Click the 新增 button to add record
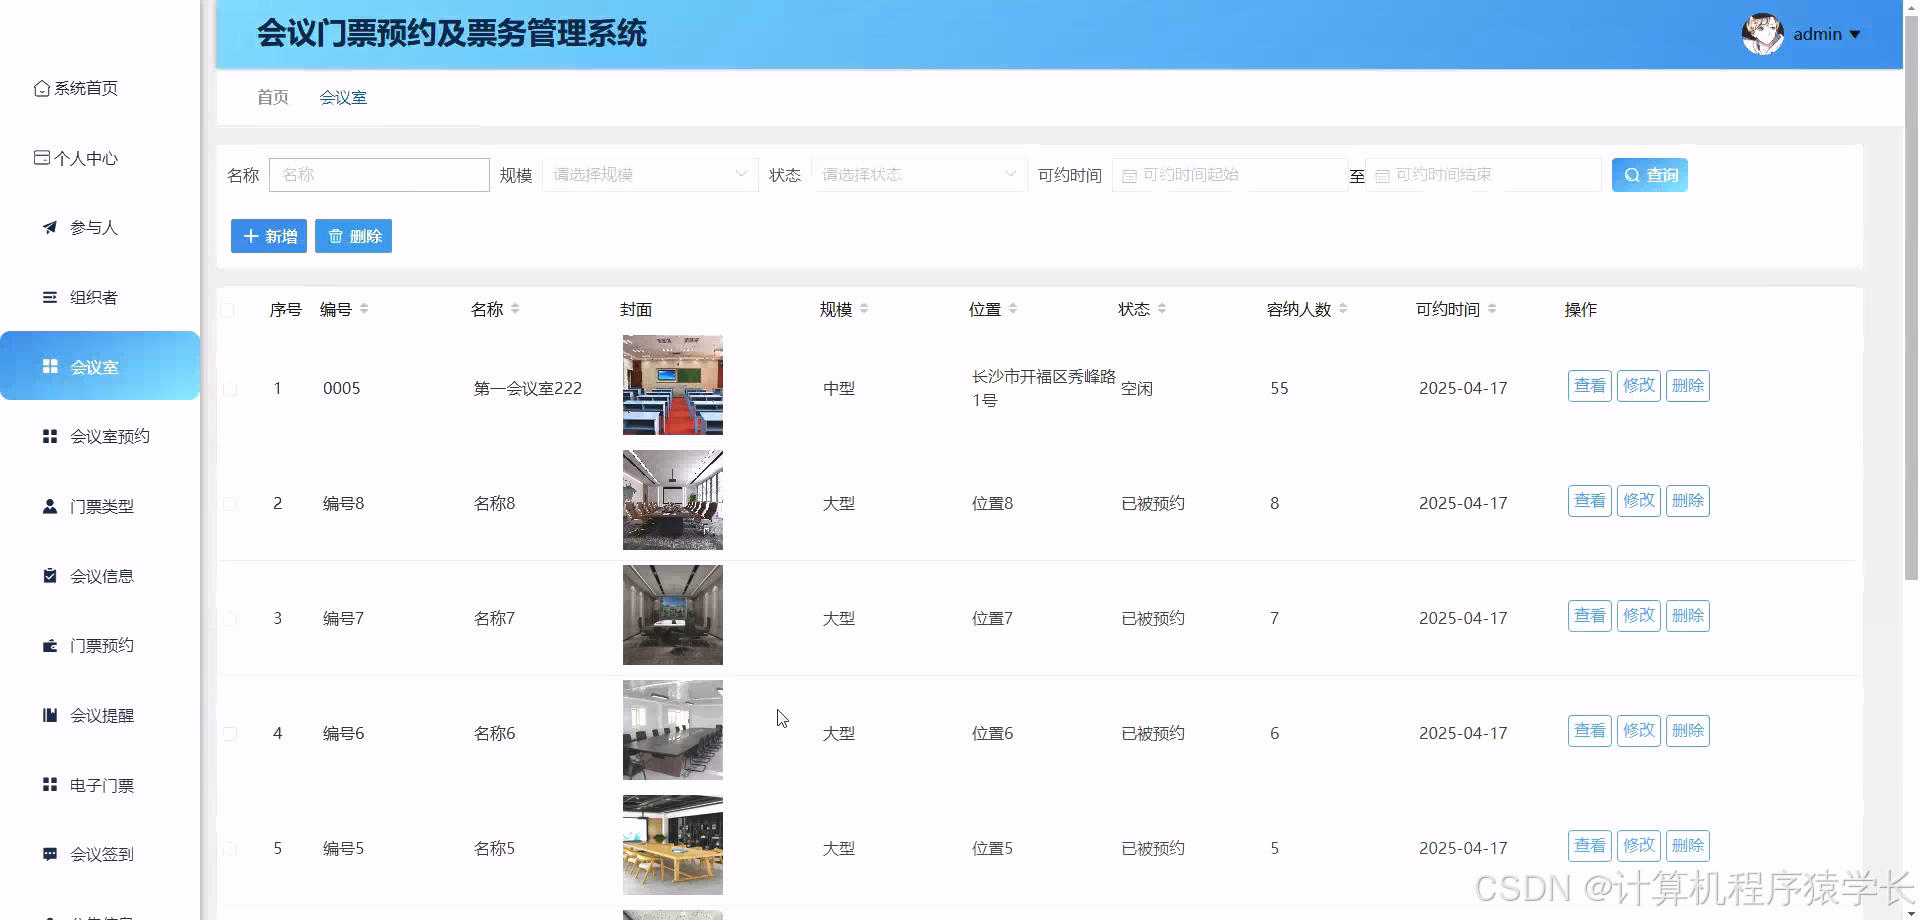The width and height of the screenshot is (1920, 920). [x=267, y=236]
